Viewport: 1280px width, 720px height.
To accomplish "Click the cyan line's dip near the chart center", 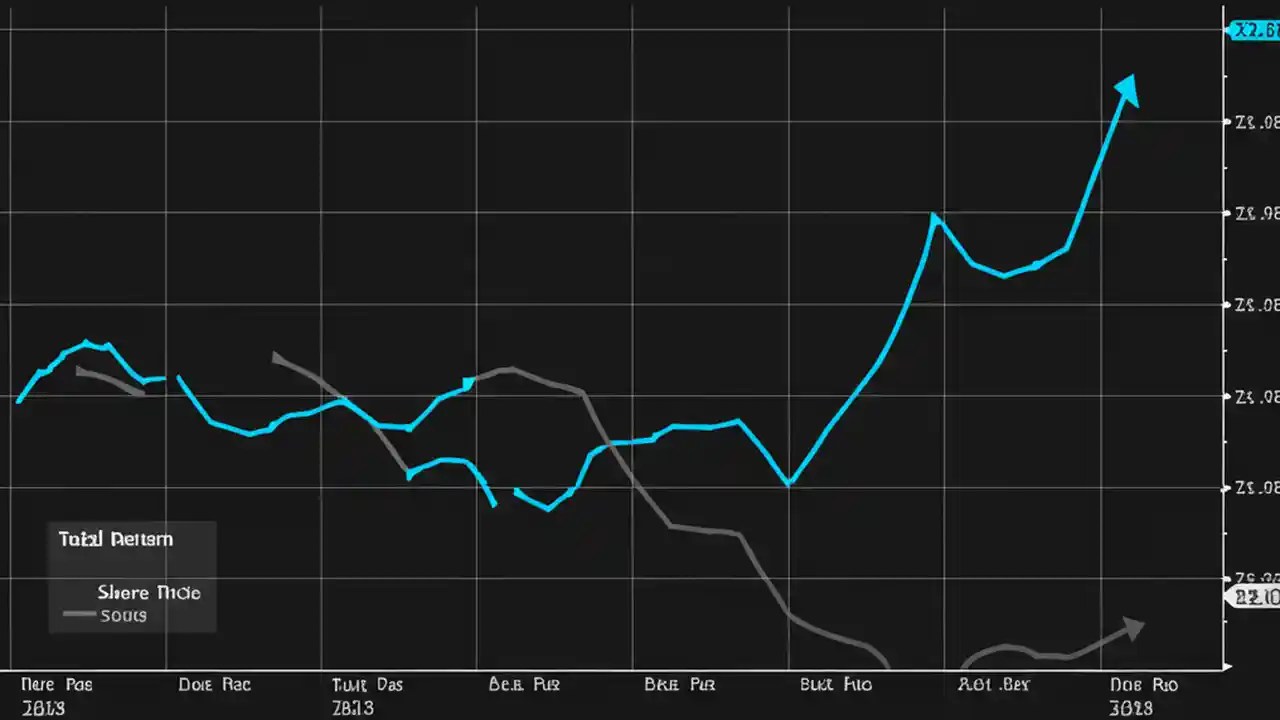I will [547, 508].
